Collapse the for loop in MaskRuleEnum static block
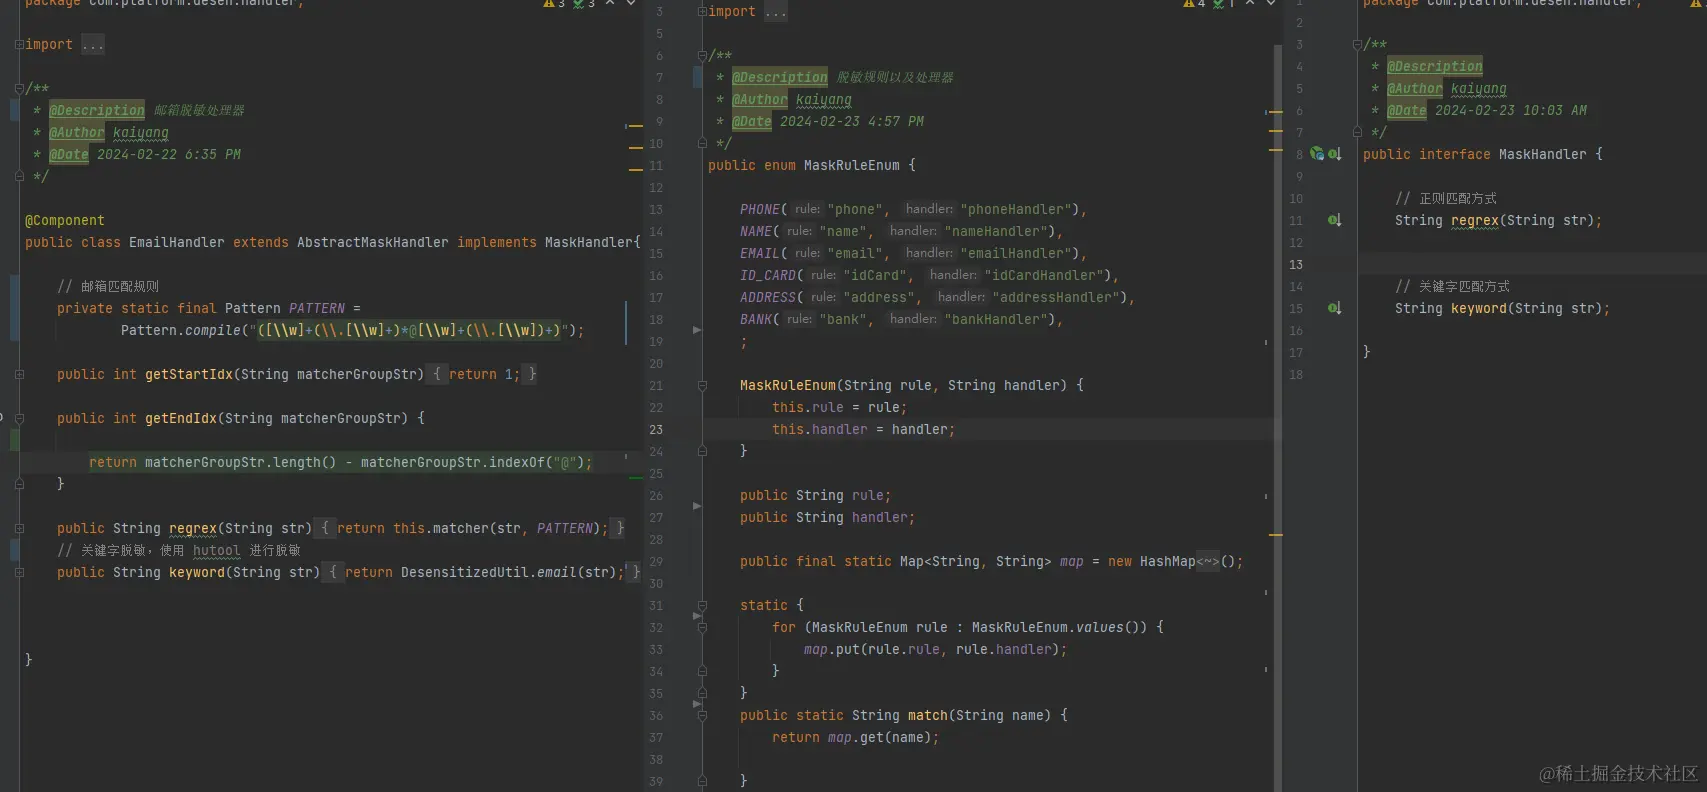1707x792 pixels. coord(702,627)
